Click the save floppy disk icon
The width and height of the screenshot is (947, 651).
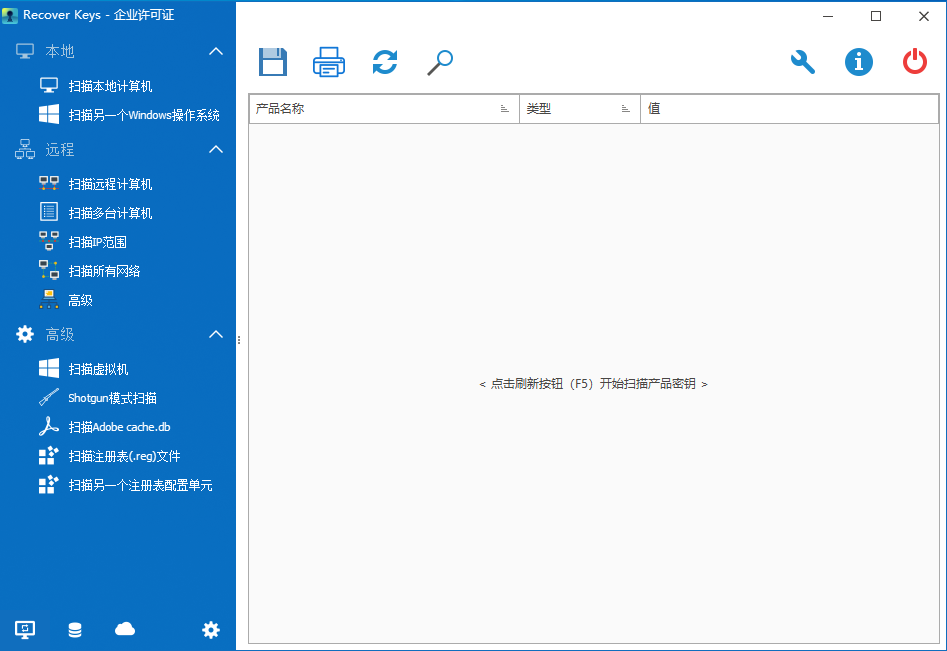273,62
